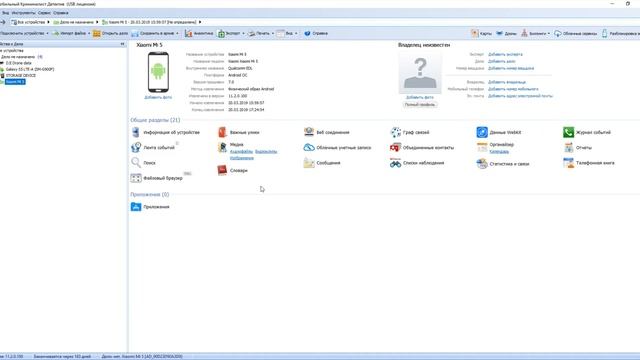Viewport: 640px width, 360px height.
Task: Open the Drones (Дроны) toolbar tool
Action: 506,33
